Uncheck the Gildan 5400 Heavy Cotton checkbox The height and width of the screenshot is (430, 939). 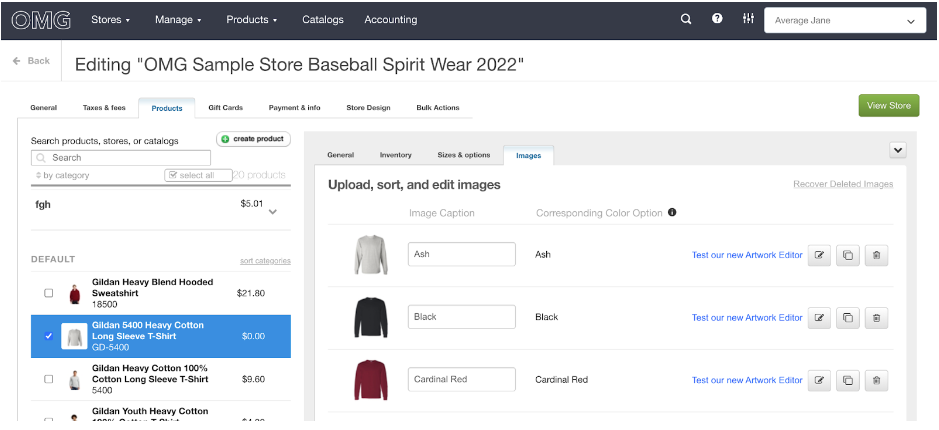tap(49, 336)
